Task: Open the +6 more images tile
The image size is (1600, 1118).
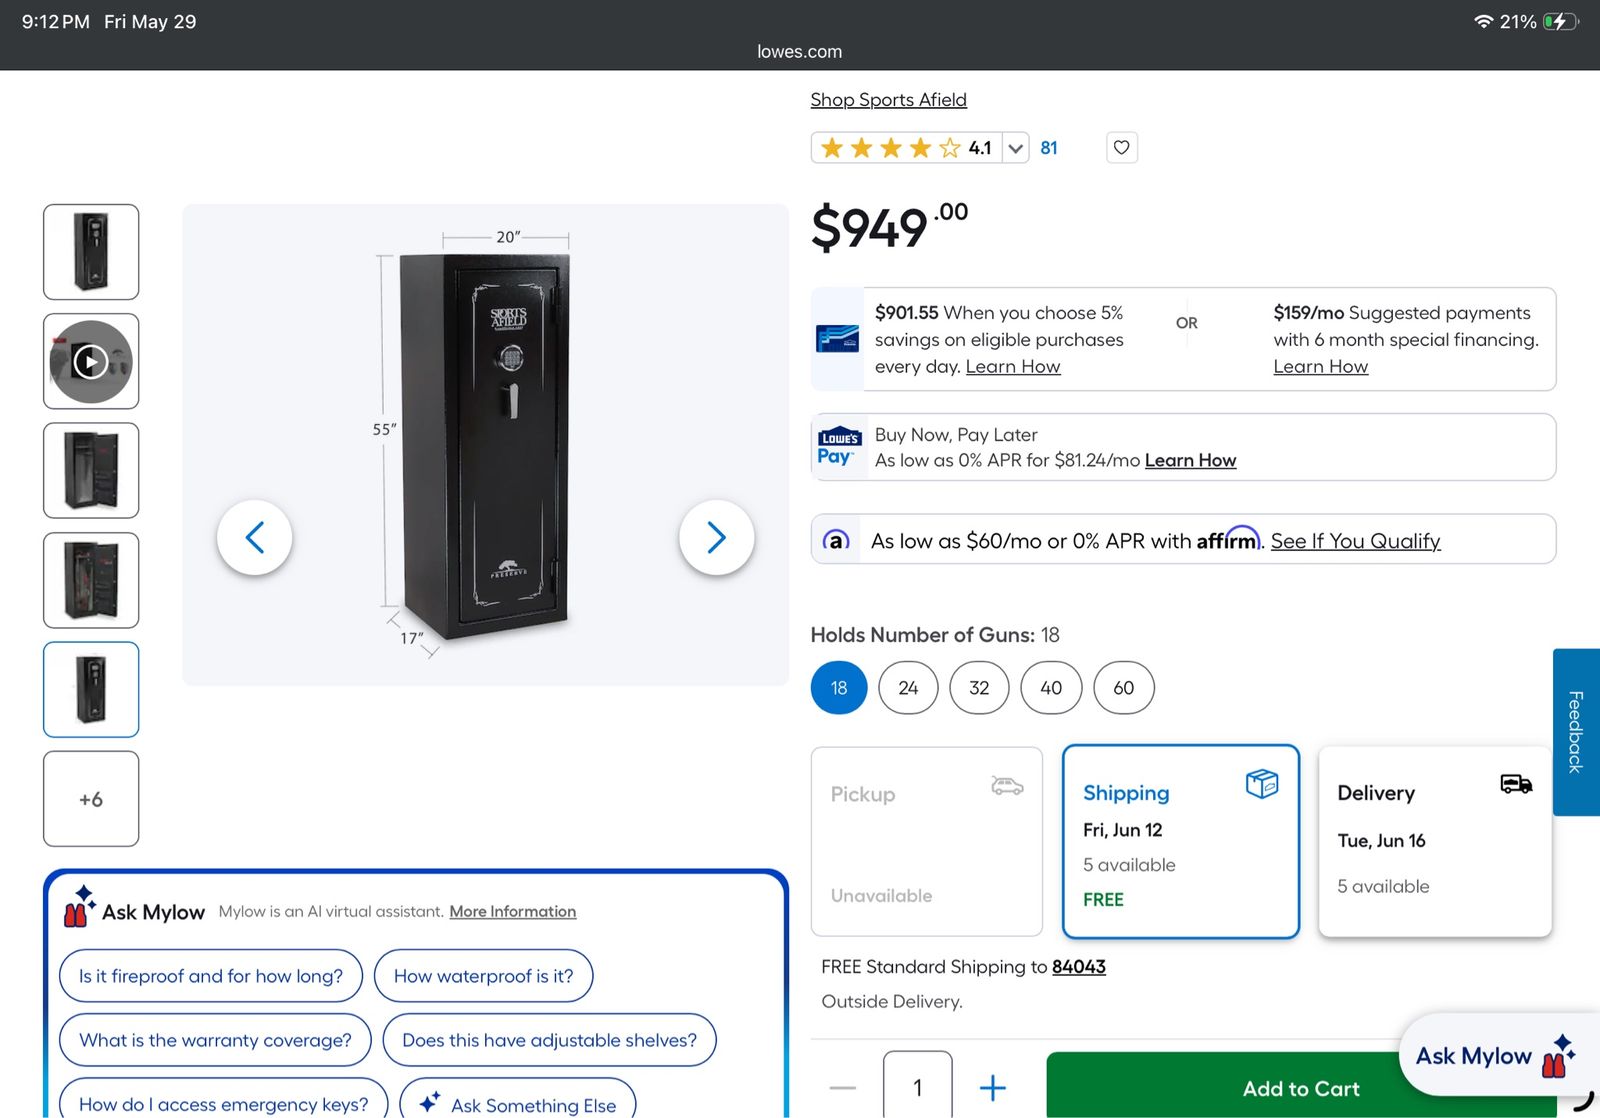Action: point(91,799)
